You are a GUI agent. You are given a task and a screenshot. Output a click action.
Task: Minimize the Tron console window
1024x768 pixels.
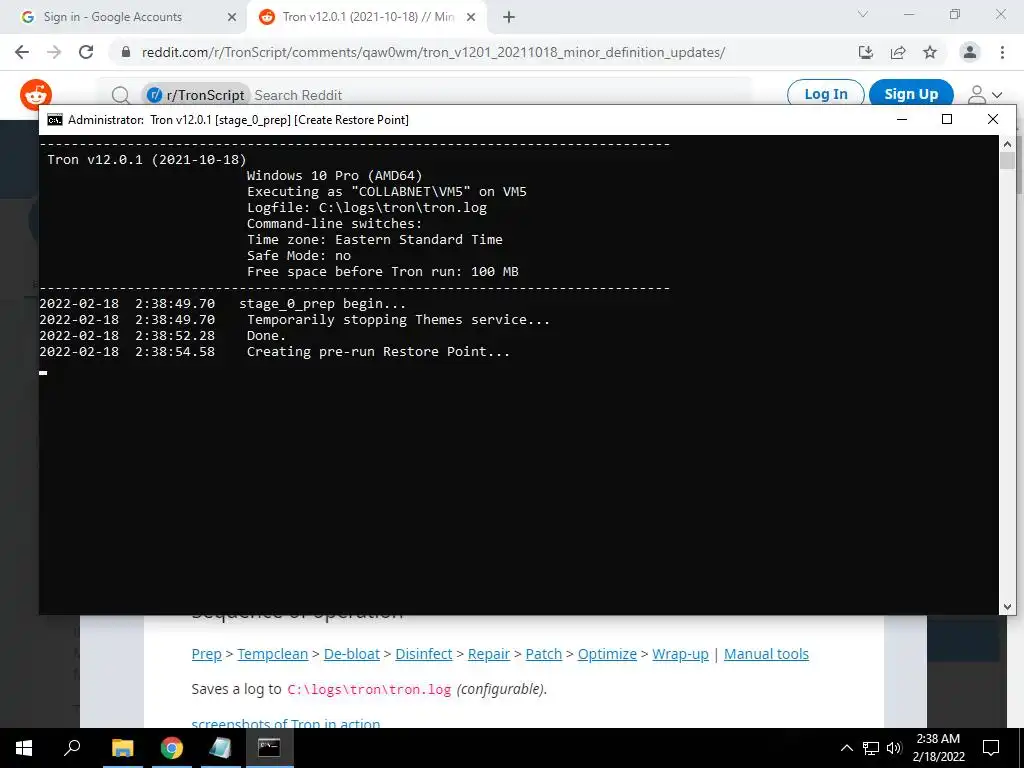(902, 119)
